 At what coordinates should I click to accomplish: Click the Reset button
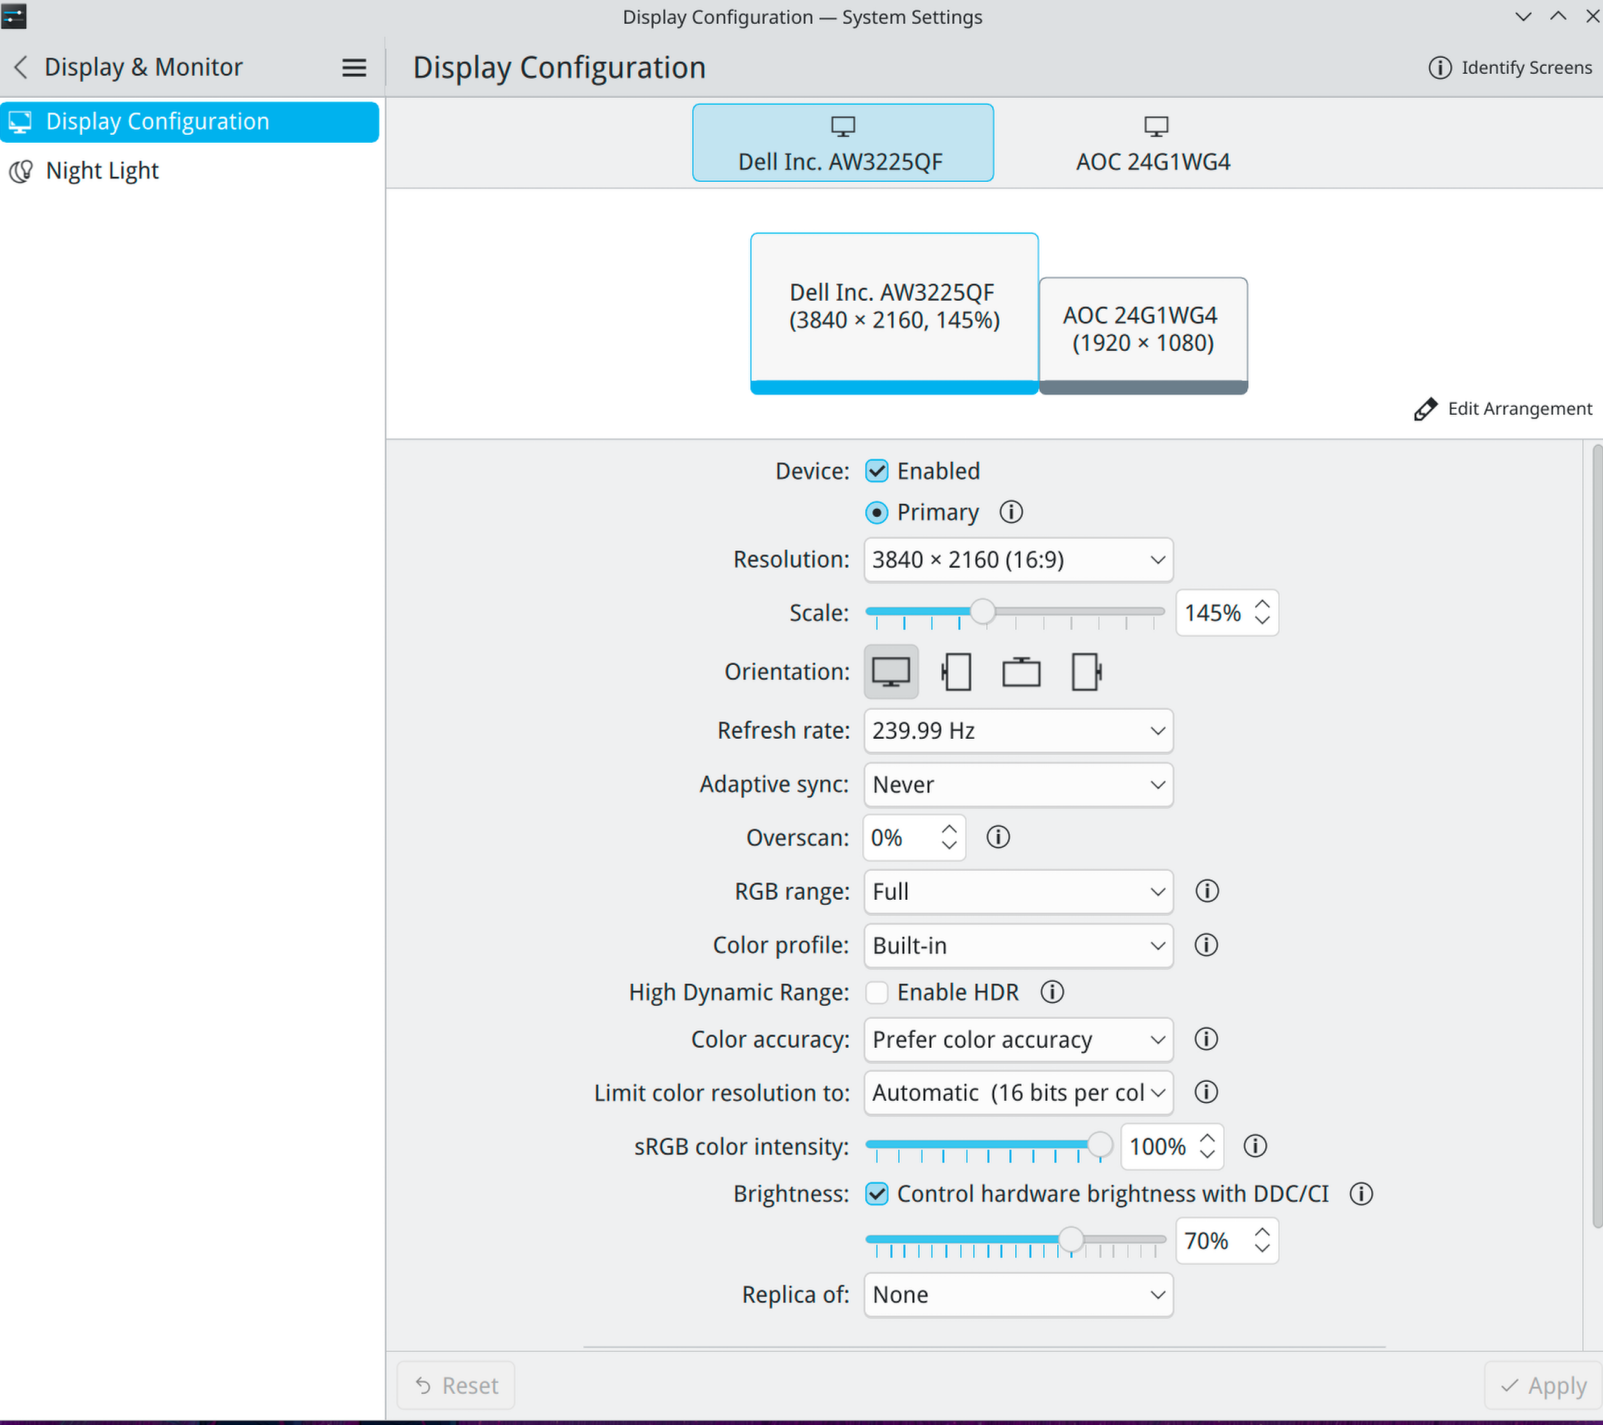click(456, 1385)
